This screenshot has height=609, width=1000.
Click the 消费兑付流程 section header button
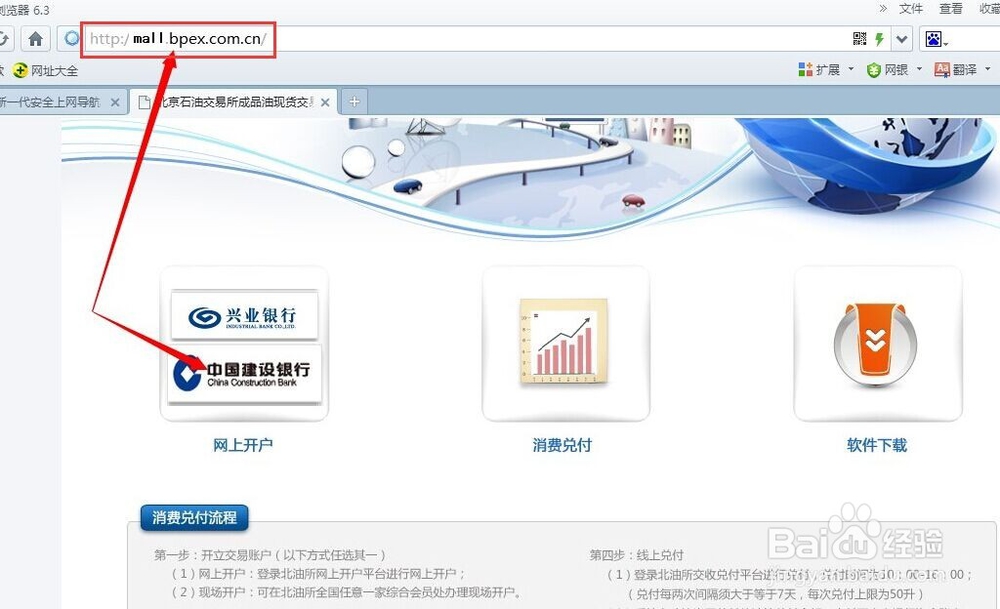click(x=195, y=517)
